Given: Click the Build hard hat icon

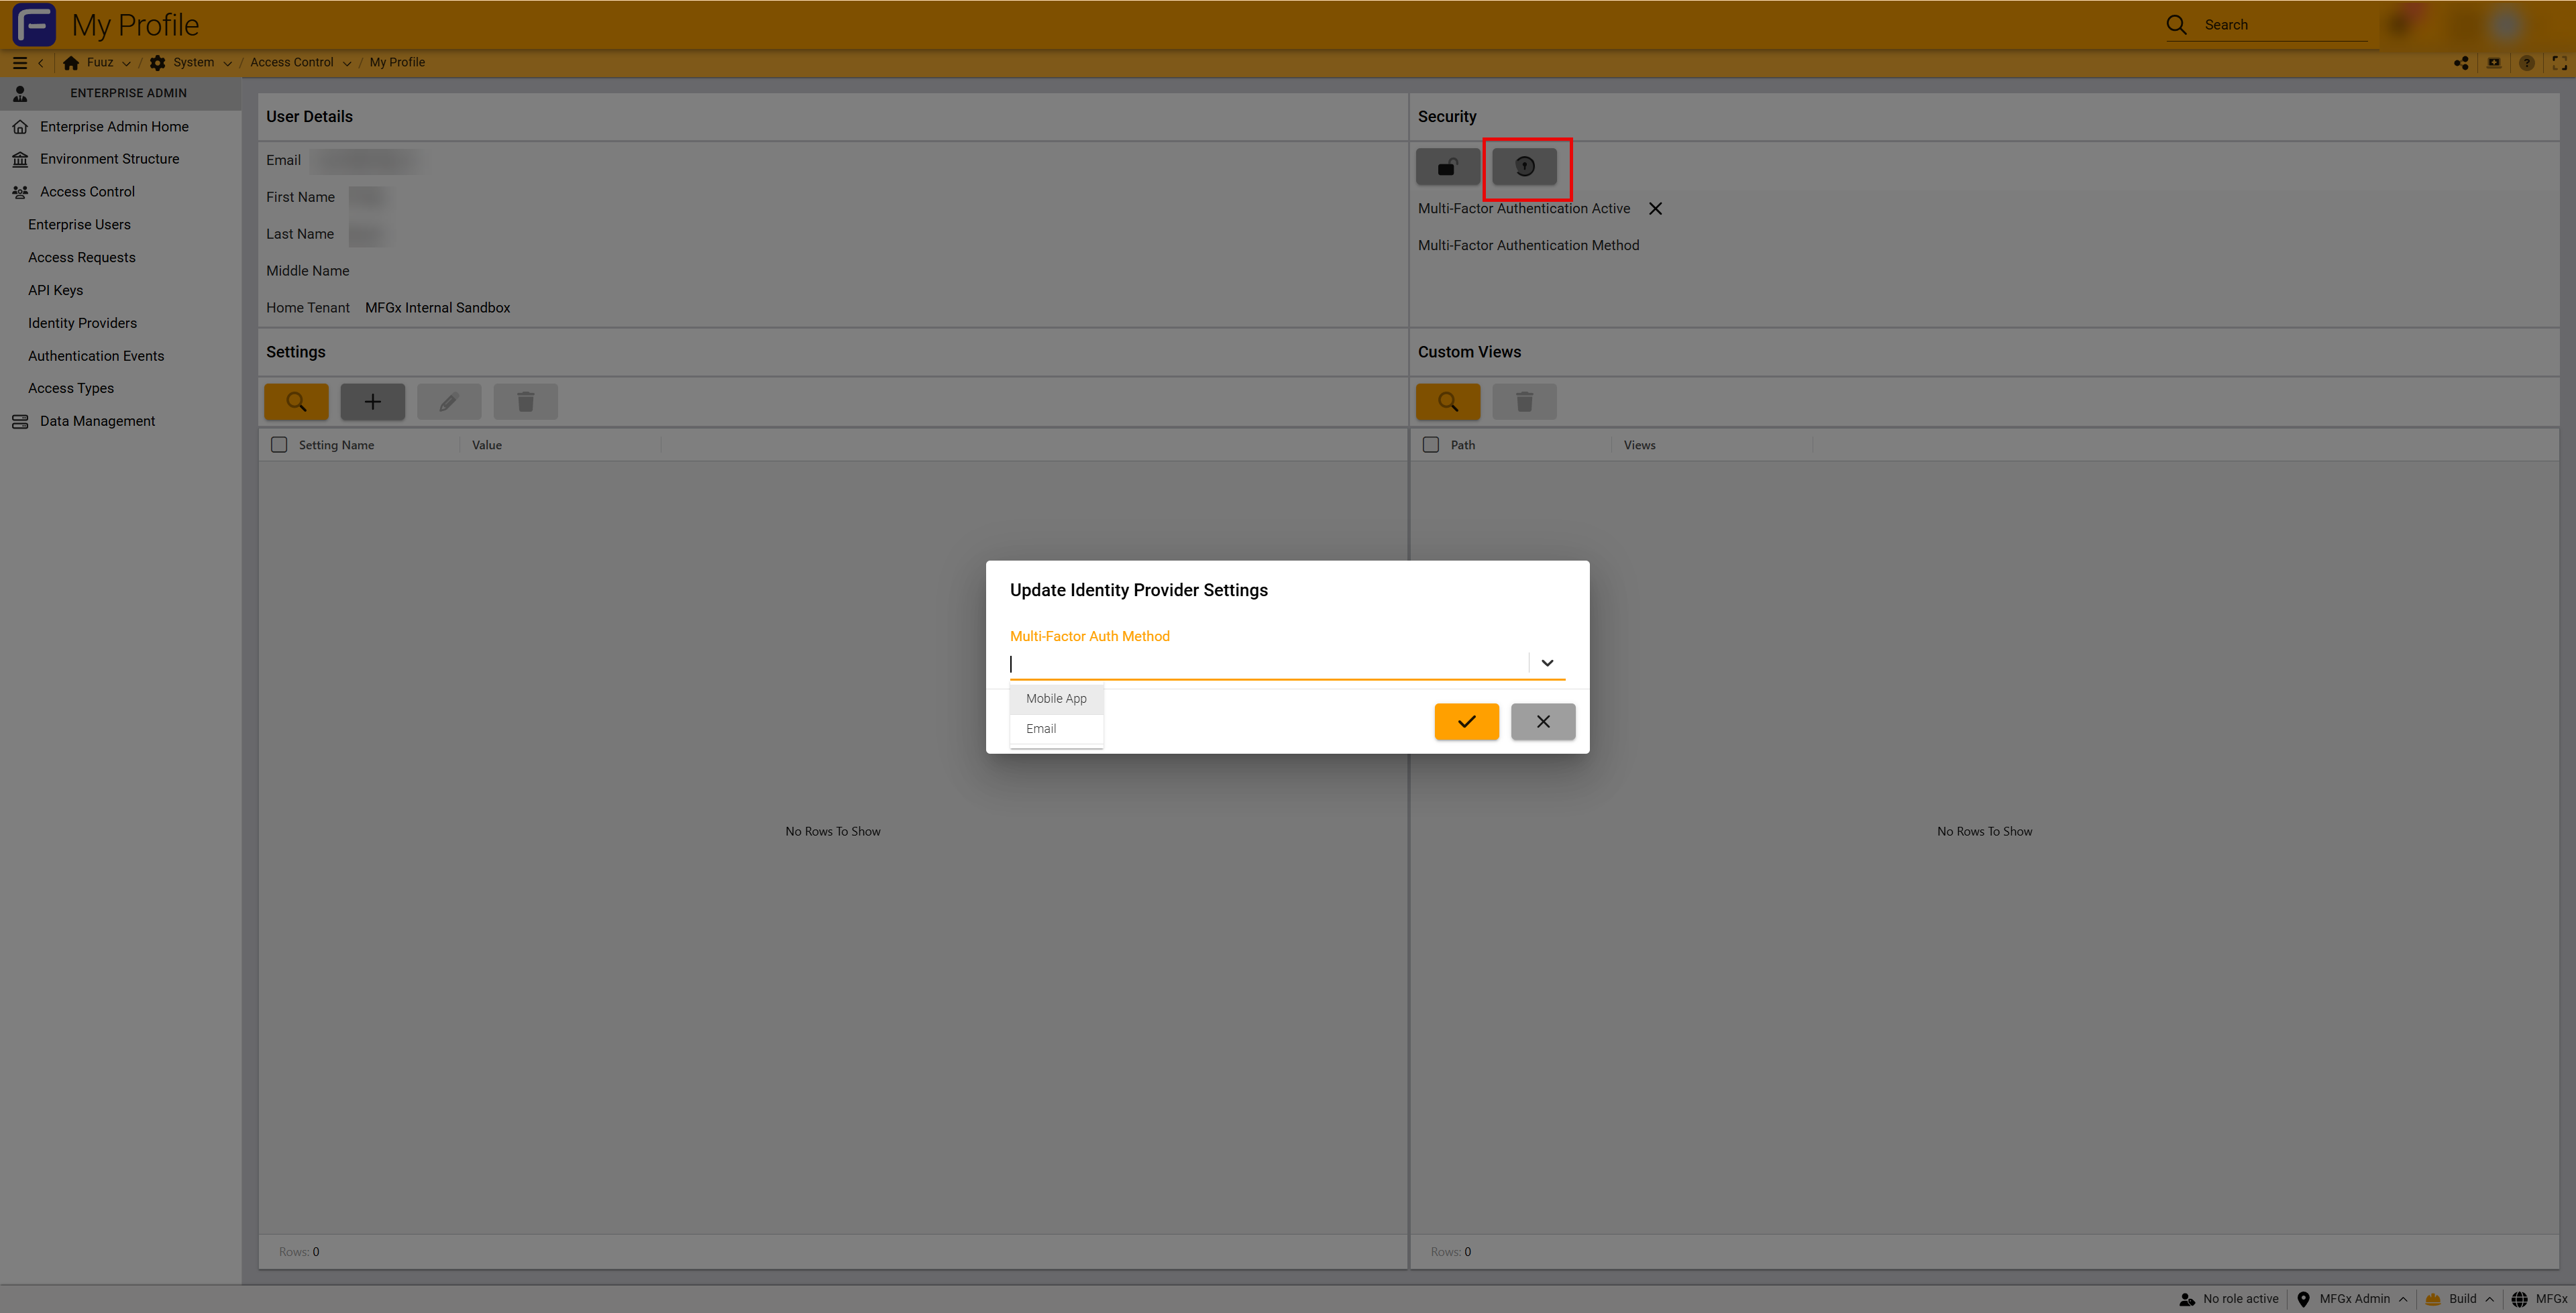Looking at the screenshot, I should click(x=2433, y=1299).
